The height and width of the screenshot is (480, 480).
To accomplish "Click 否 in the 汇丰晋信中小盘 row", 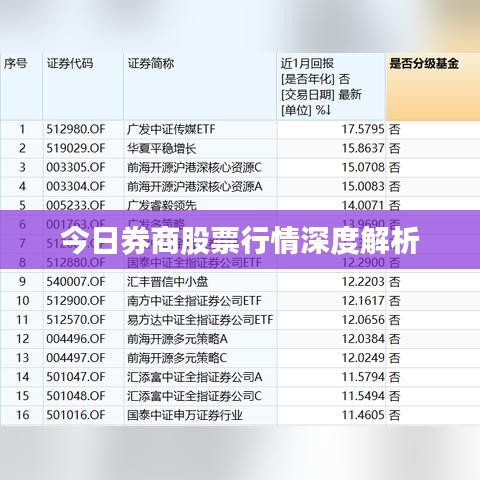I will pyautogui.click(x=394, y=282).
